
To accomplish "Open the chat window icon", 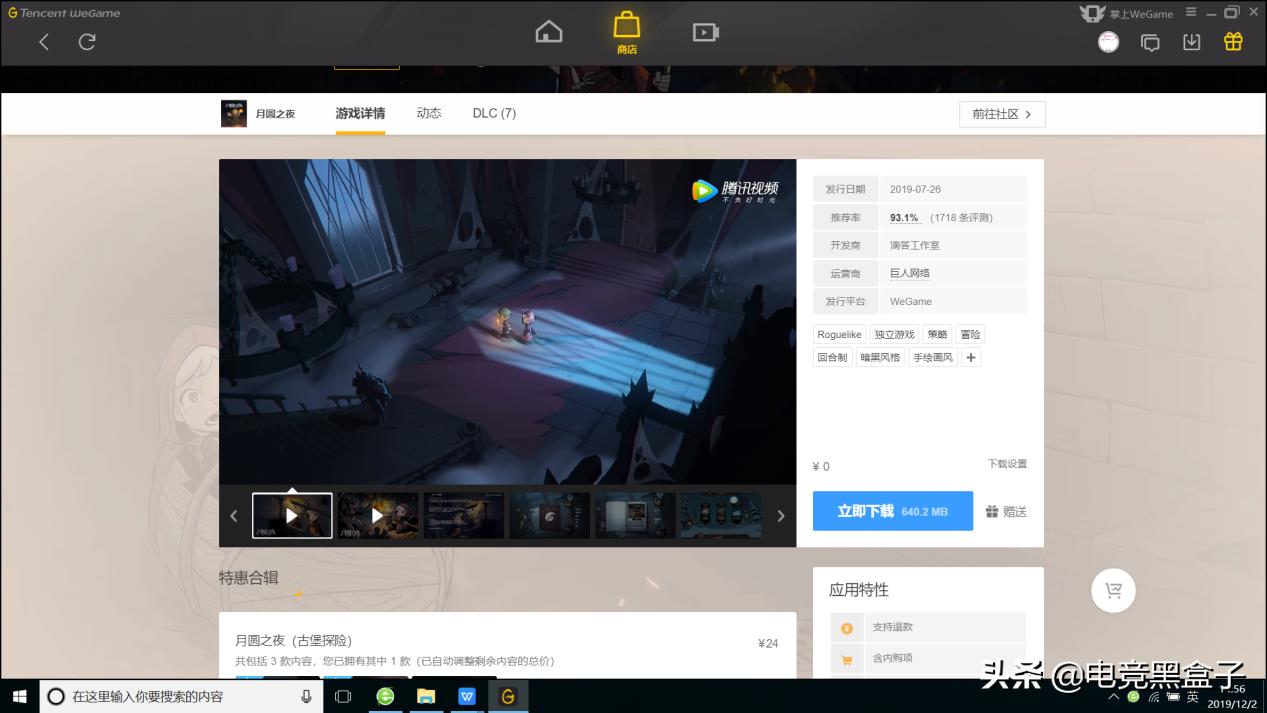I will [x=1151, y=42].
